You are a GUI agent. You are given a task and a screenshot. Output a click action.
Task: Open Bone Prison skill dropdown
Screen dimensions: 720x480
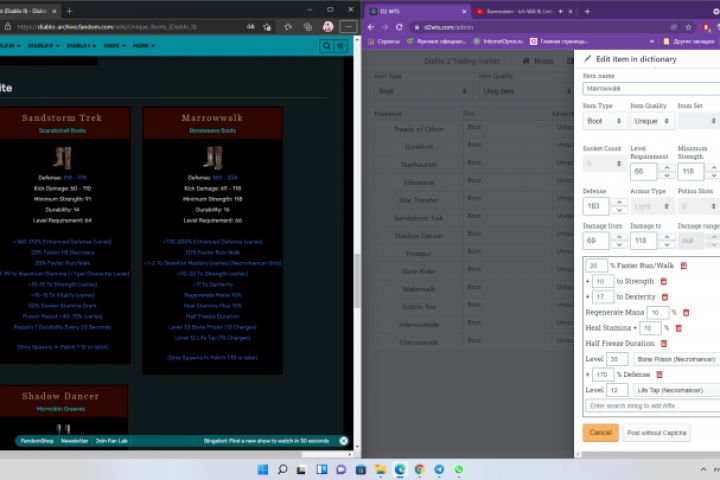[x=677, y=359]
